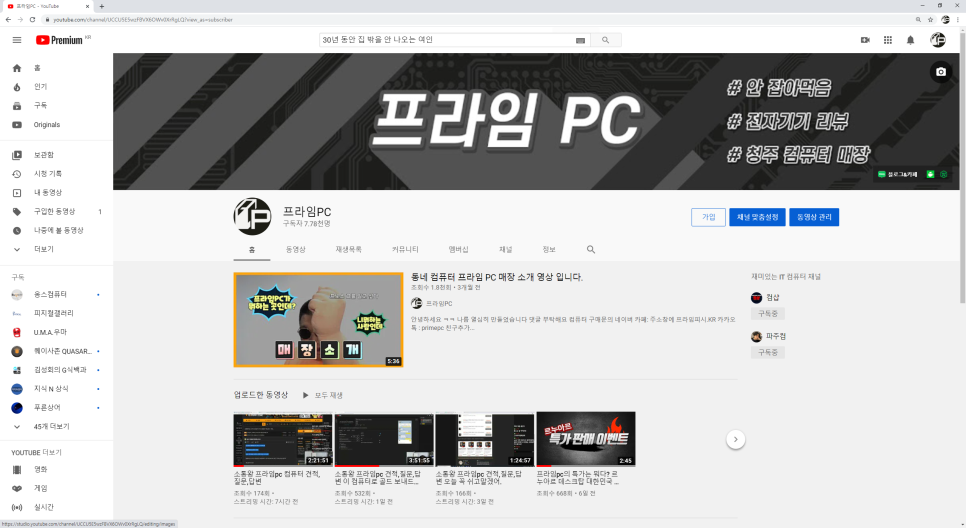Click the 동영상 관리 button
This screenshot has height=528, width=966.
(814, 217)
